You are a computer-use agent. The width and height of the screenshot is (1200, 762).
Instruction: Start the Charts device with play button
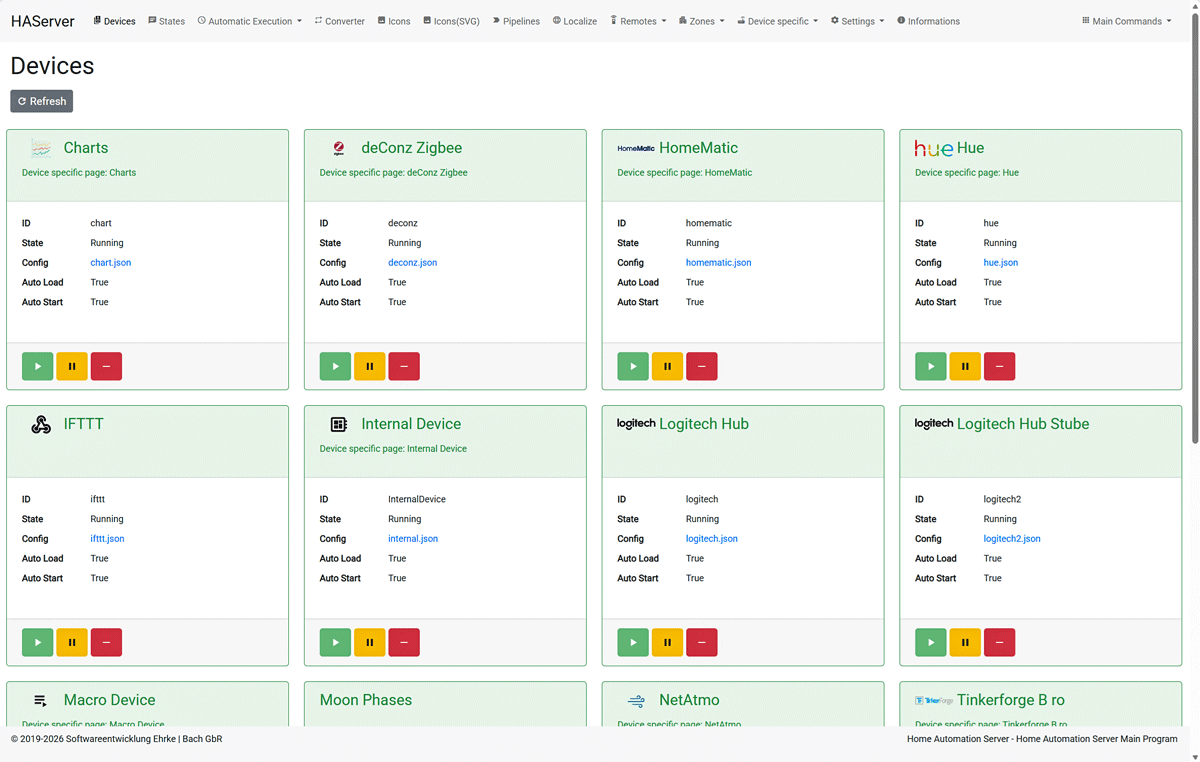pyautogui.click(x=38, y=366)
